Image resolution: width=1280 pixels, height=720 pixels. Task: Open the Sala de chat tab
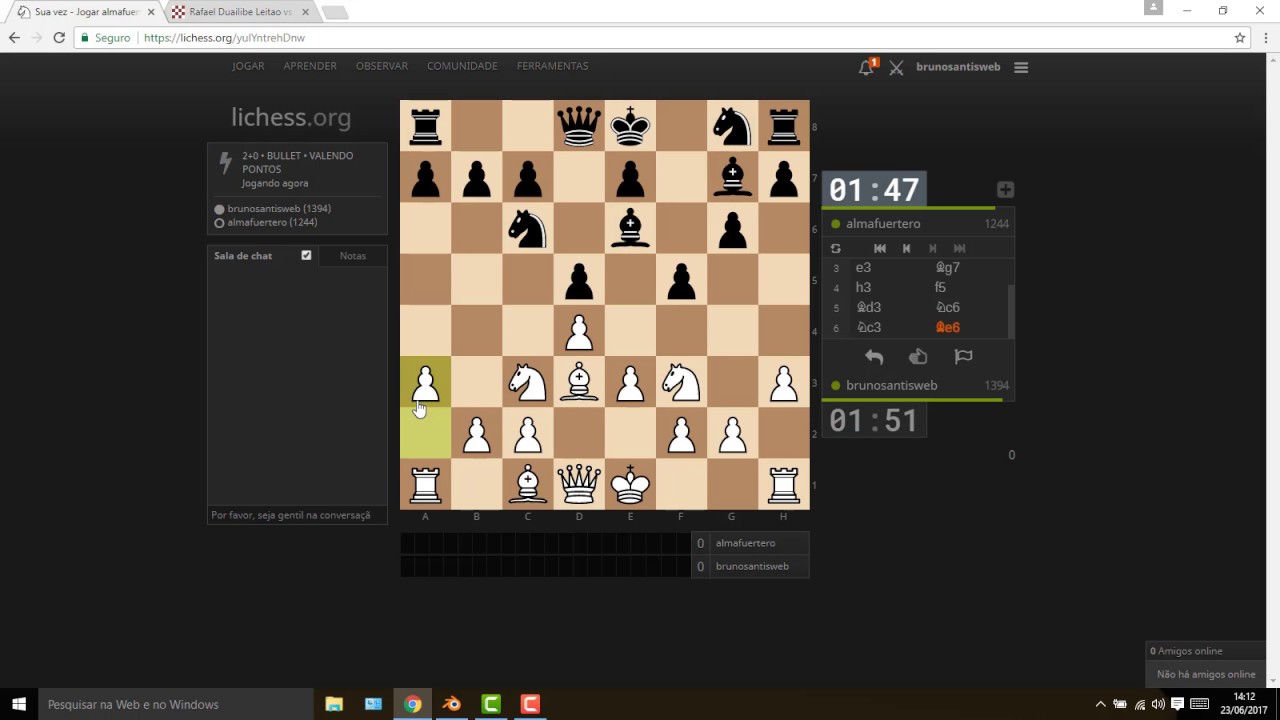(243, 256)
